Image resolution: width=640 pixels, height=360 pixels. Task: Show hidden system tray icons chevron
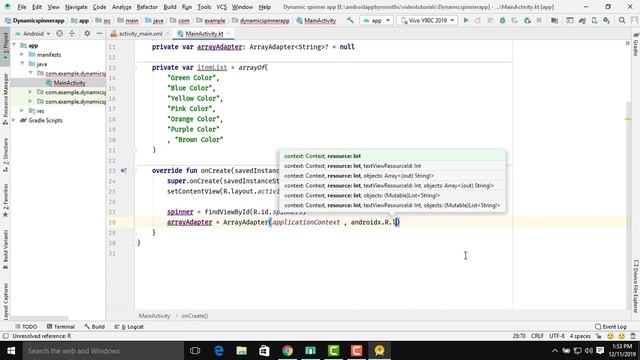(x=554, y=351)
